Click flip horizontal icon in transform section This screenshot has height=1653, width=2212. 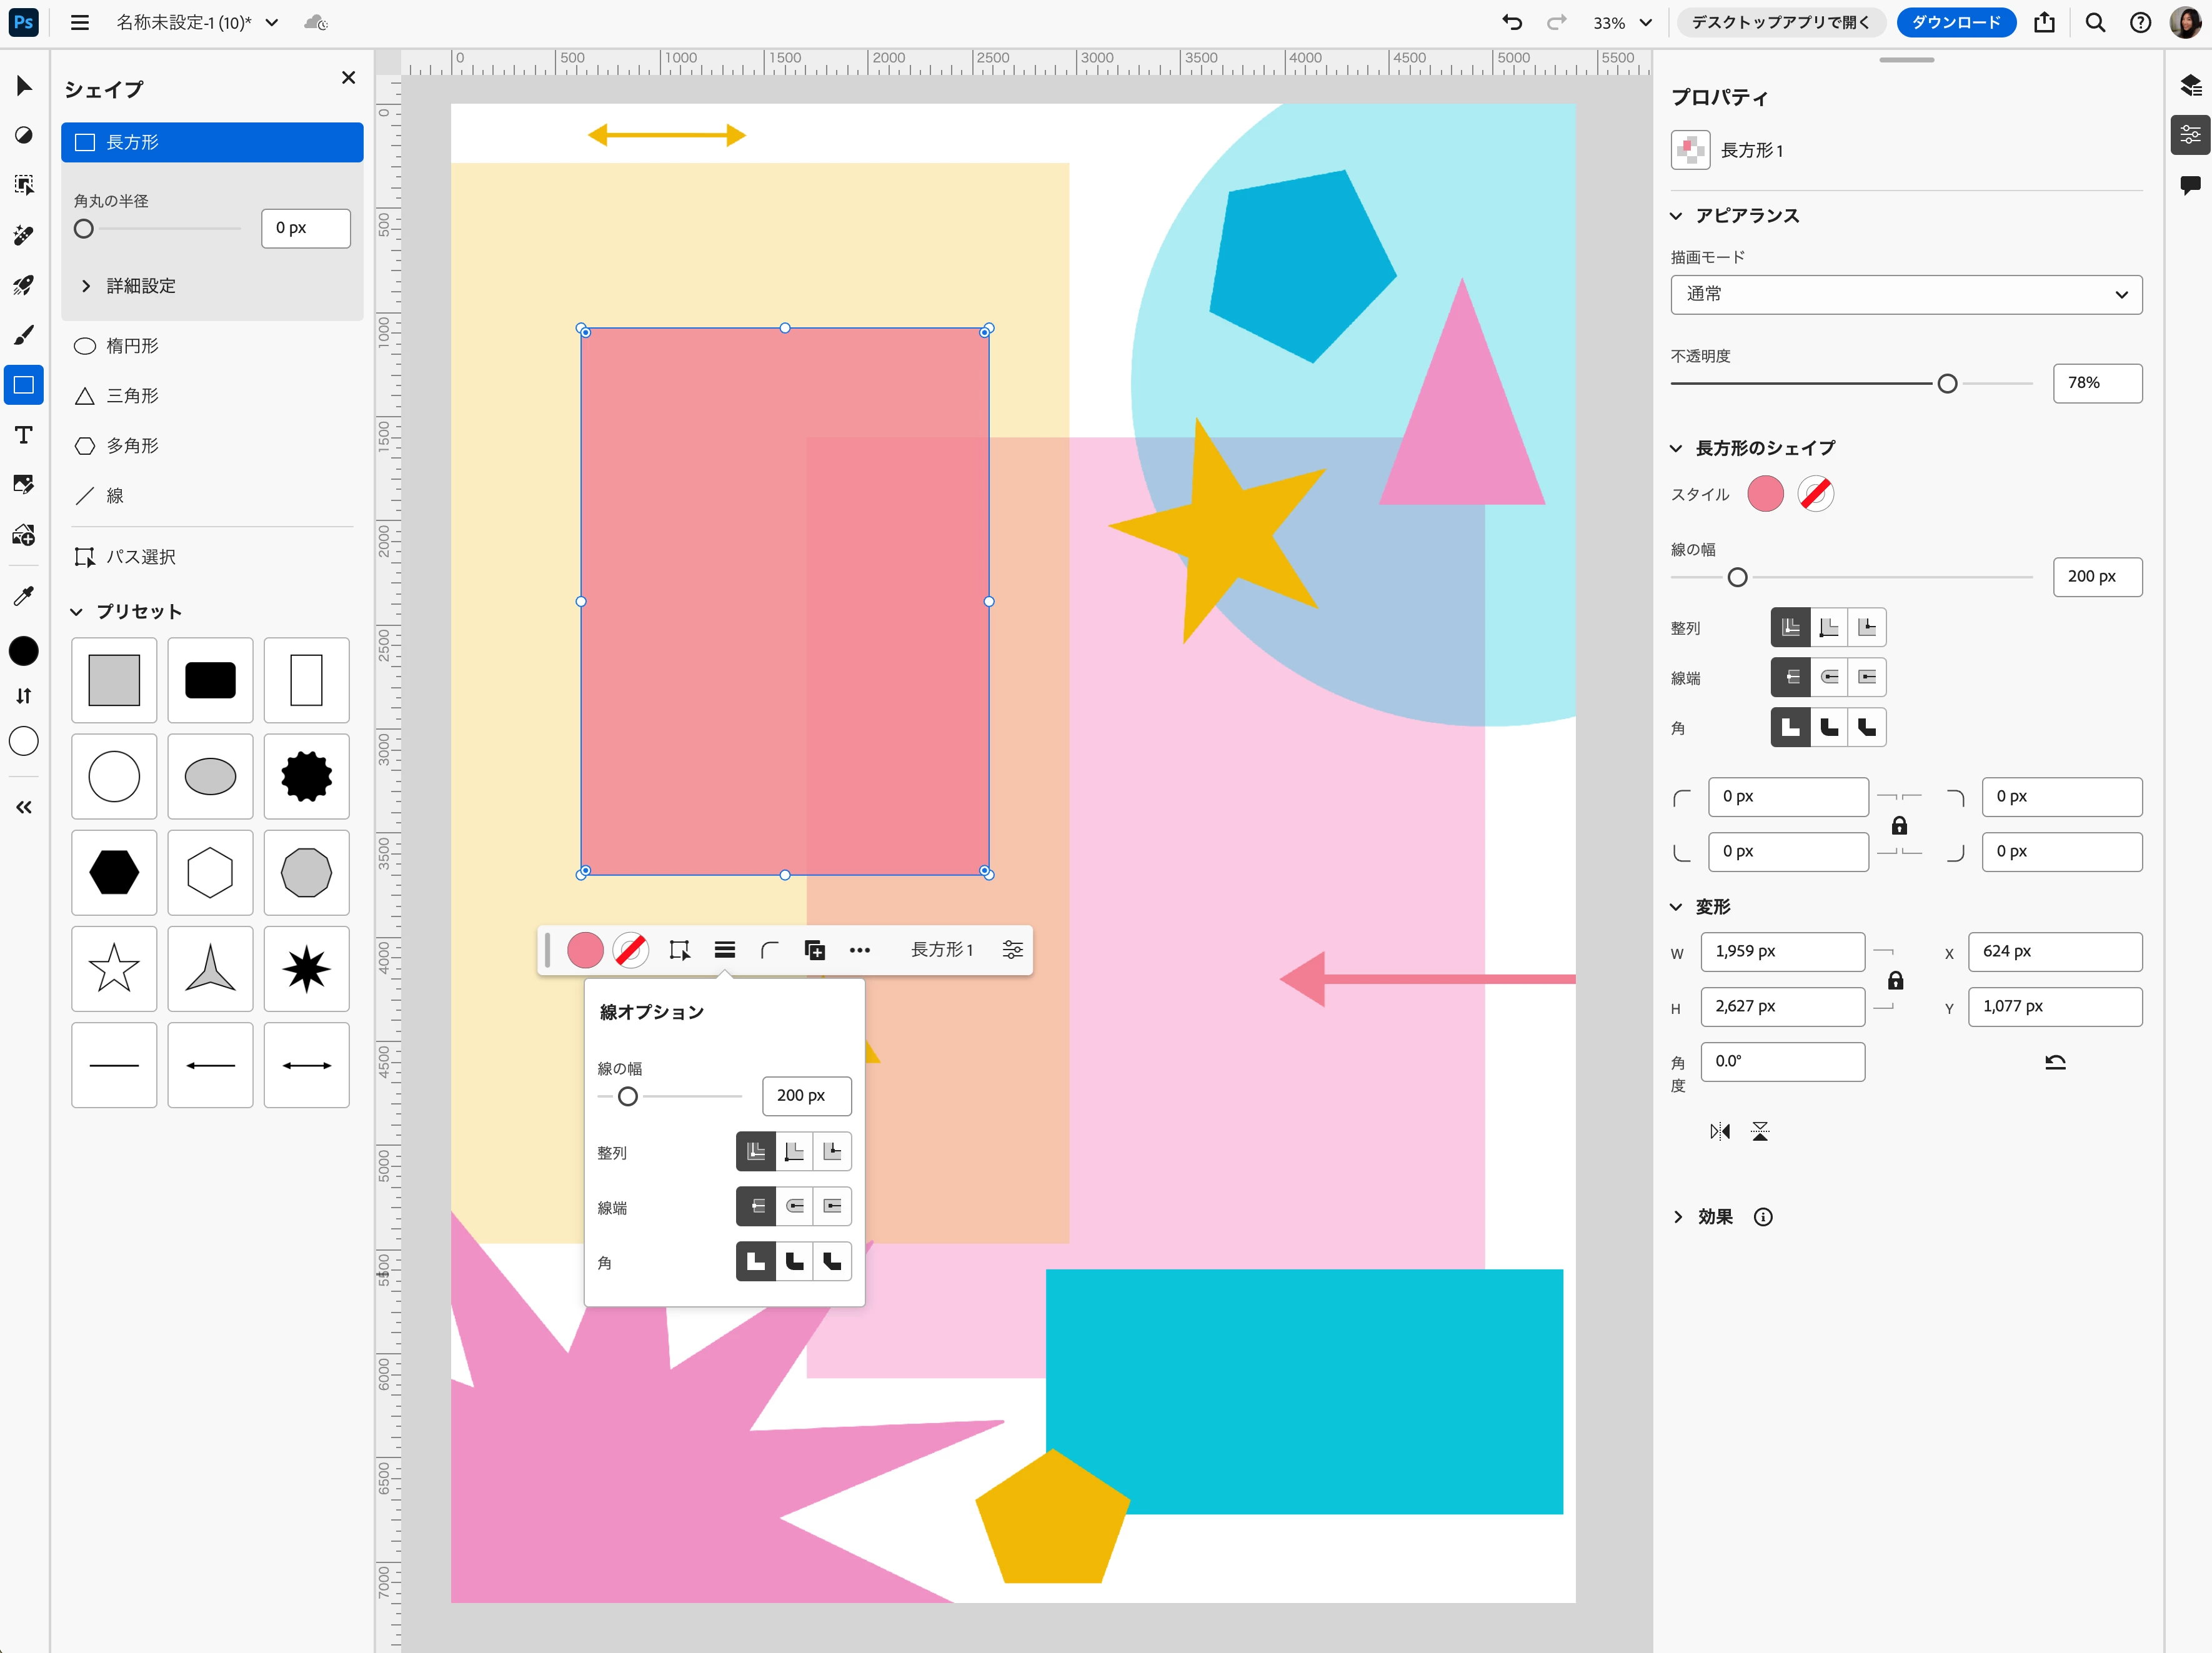click(1719, 1132)
